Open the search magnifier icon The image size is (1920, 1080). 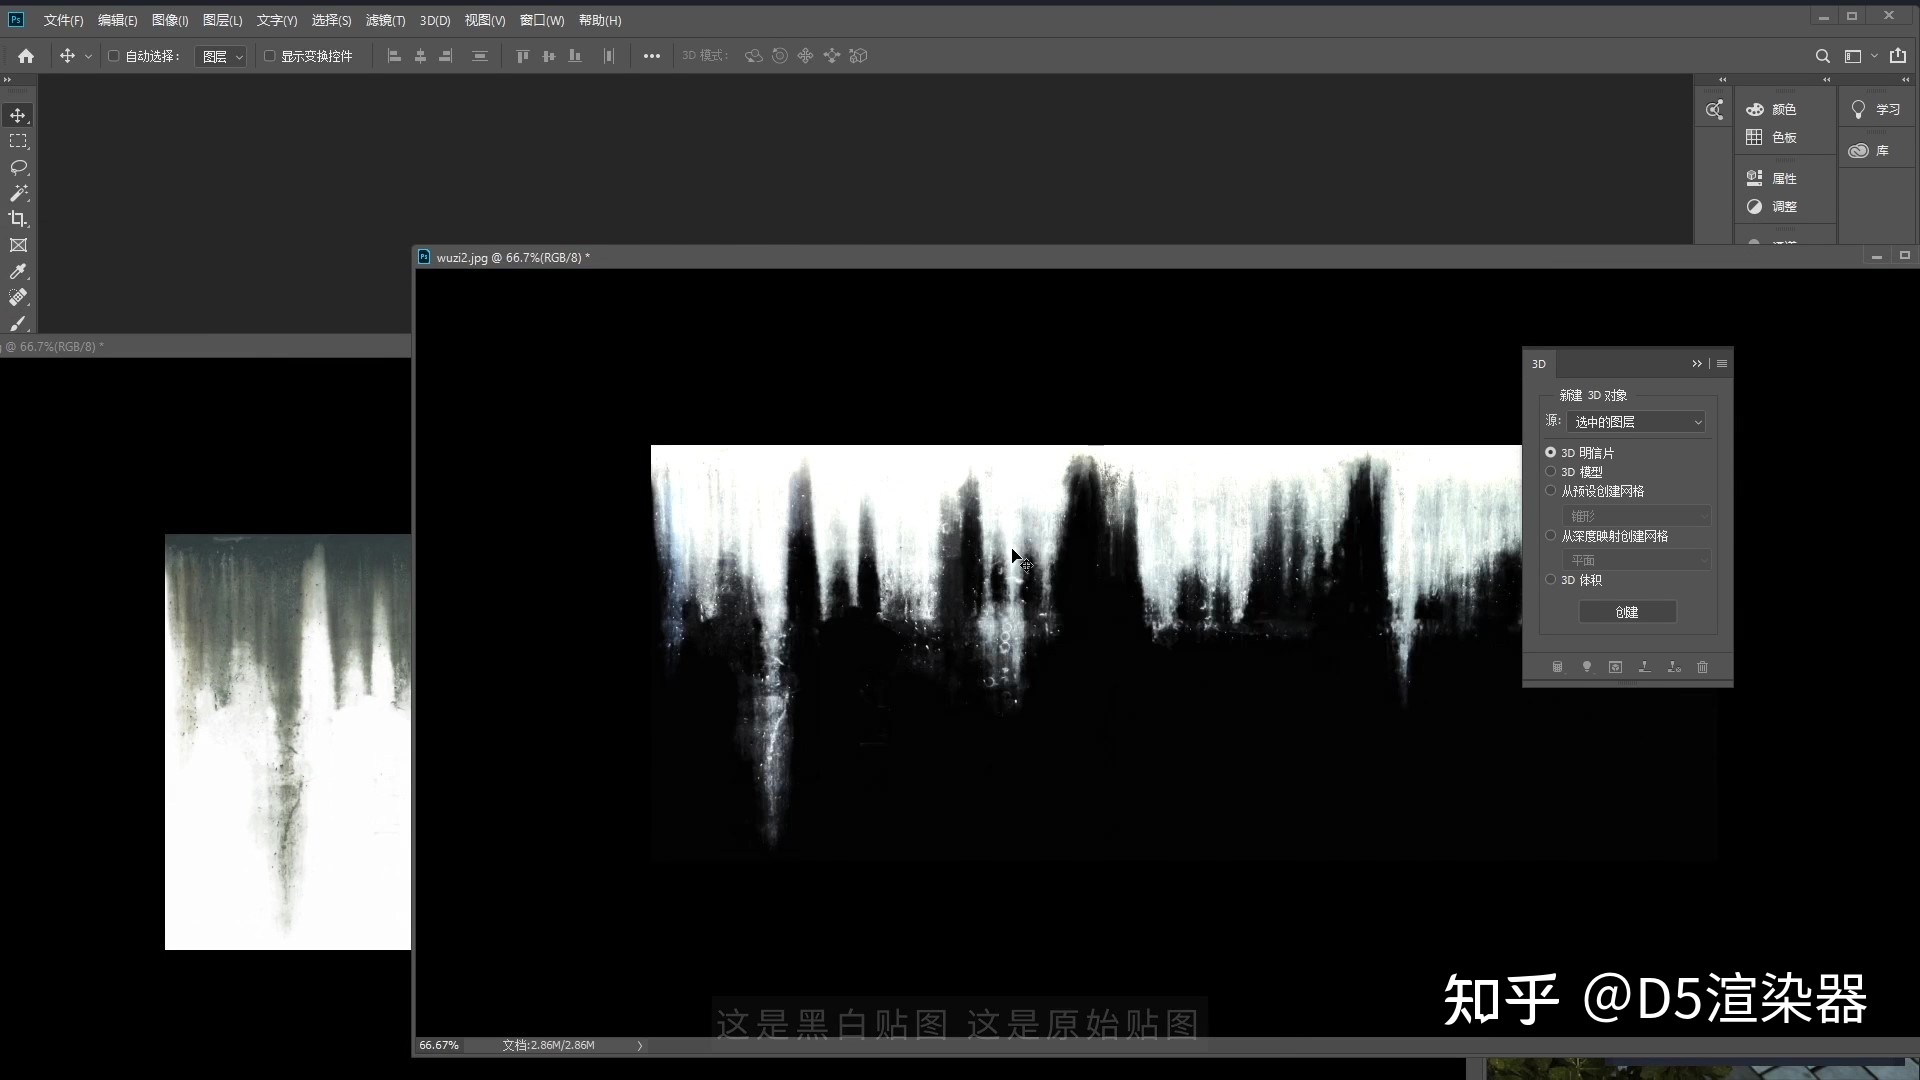1822,56
